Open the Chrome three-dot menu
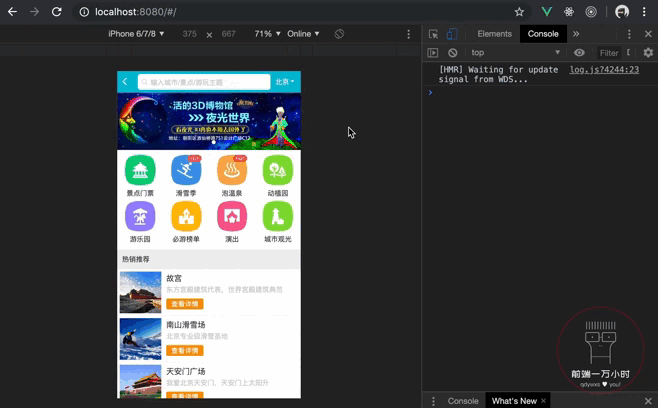The width and height of the screenshot is (658, 408). click(x=644, y=12)
